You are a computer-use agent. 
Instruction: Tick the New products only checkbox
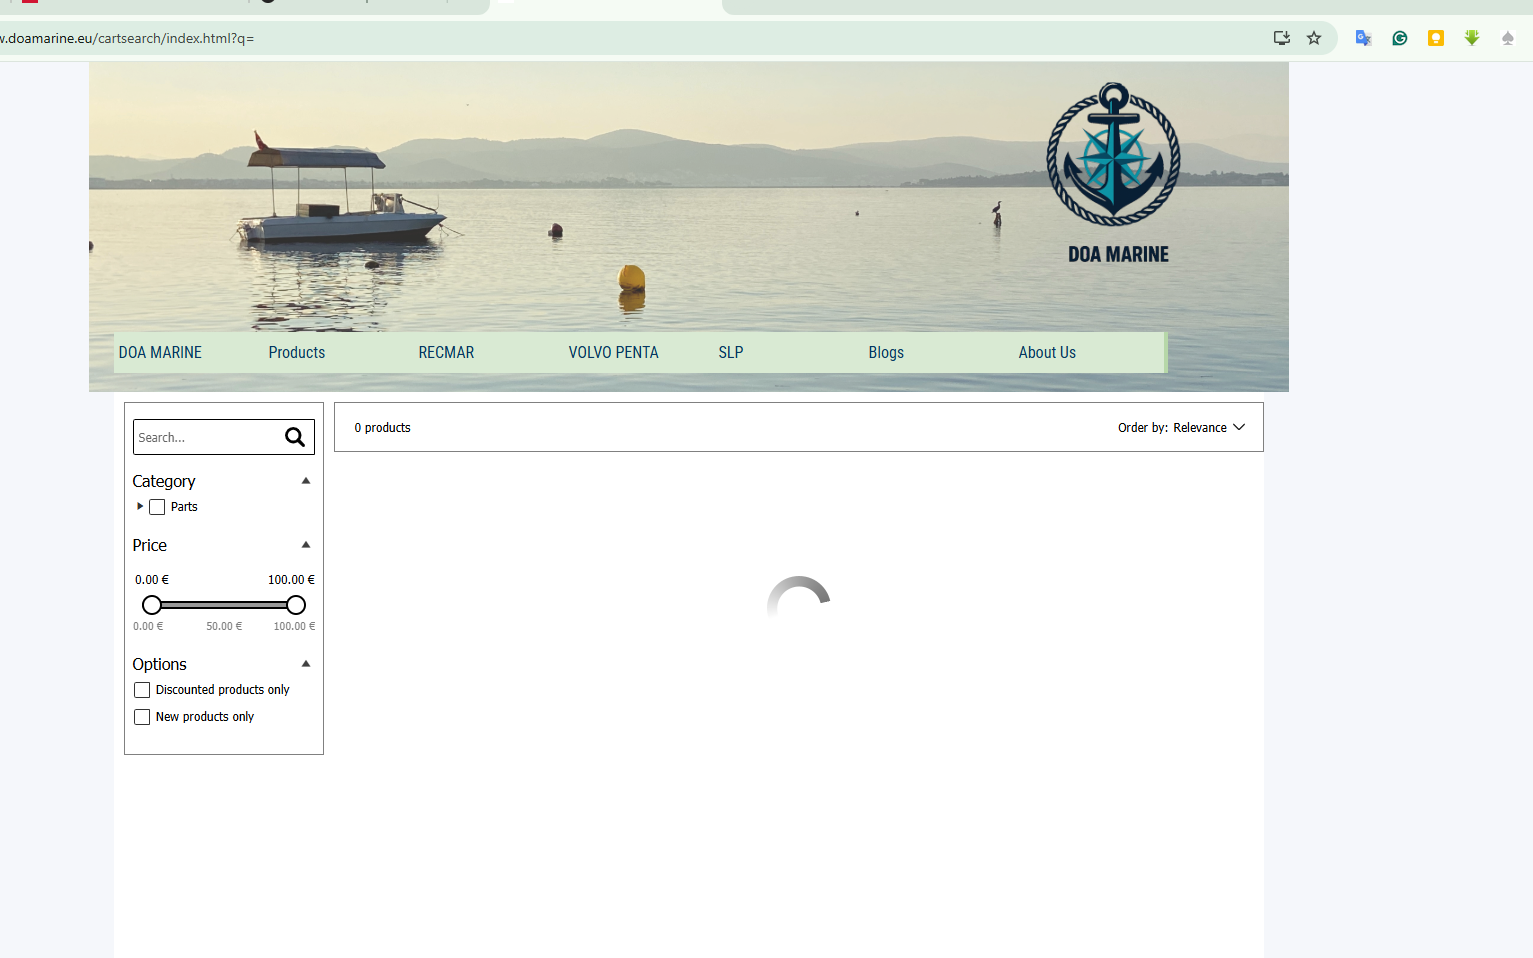pyautogui.click(x=142, y=717)
